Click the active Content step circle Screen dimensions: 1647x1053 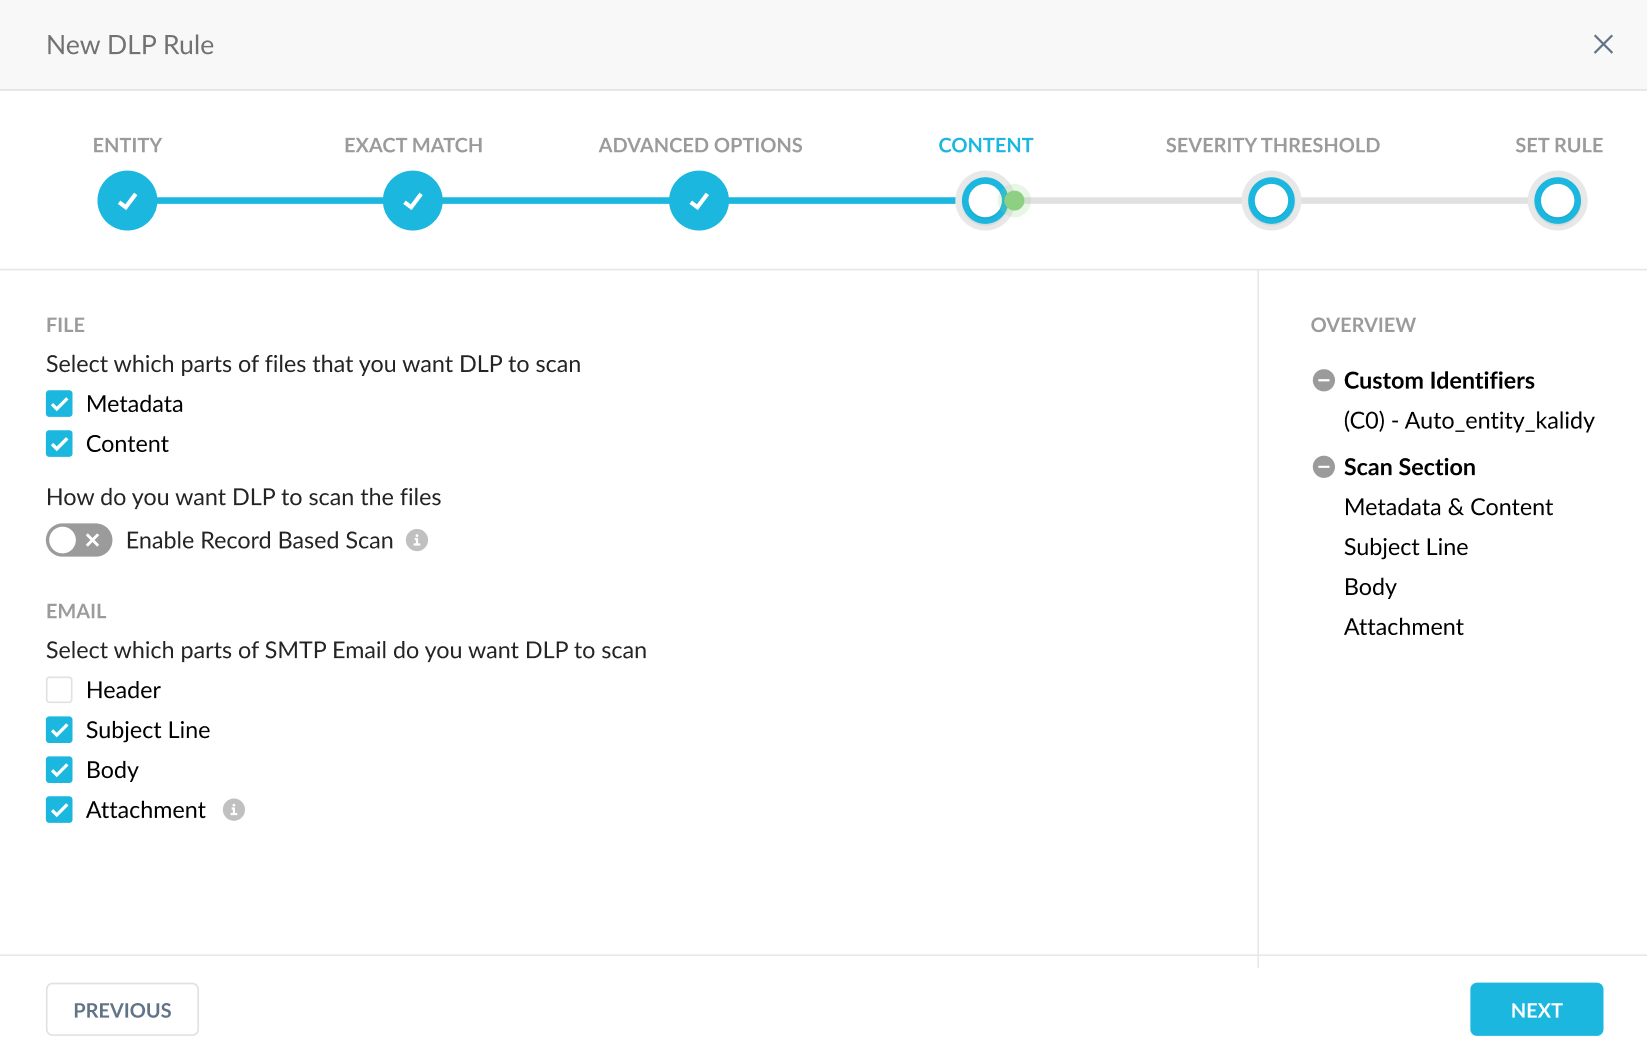click(x=985, y=200)
